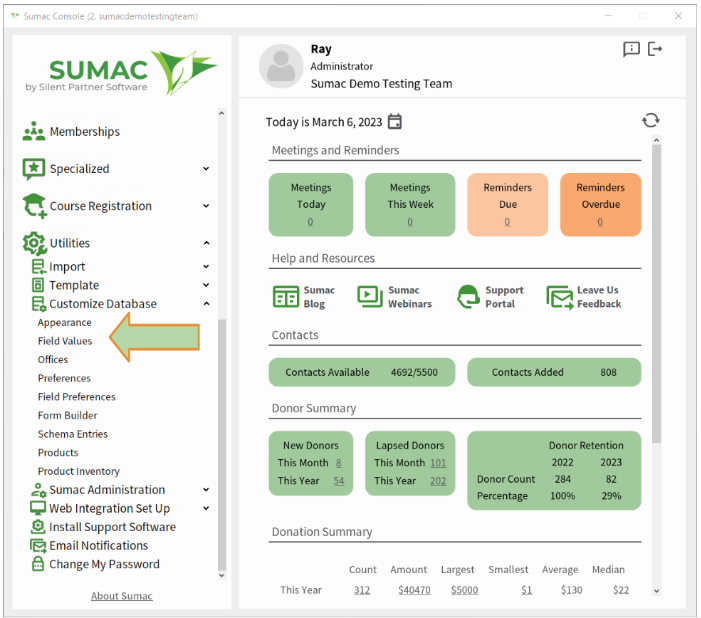
Task: Click the user profile avatar
Action: (281, 66)
